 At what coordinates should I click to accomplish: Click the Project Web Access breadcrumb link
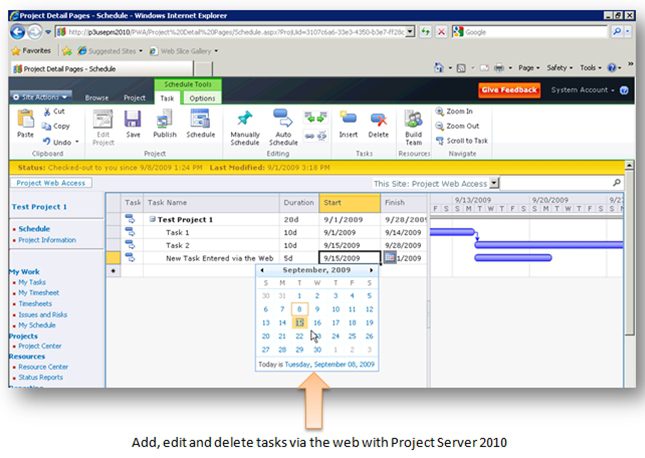[x=51, y=183]
